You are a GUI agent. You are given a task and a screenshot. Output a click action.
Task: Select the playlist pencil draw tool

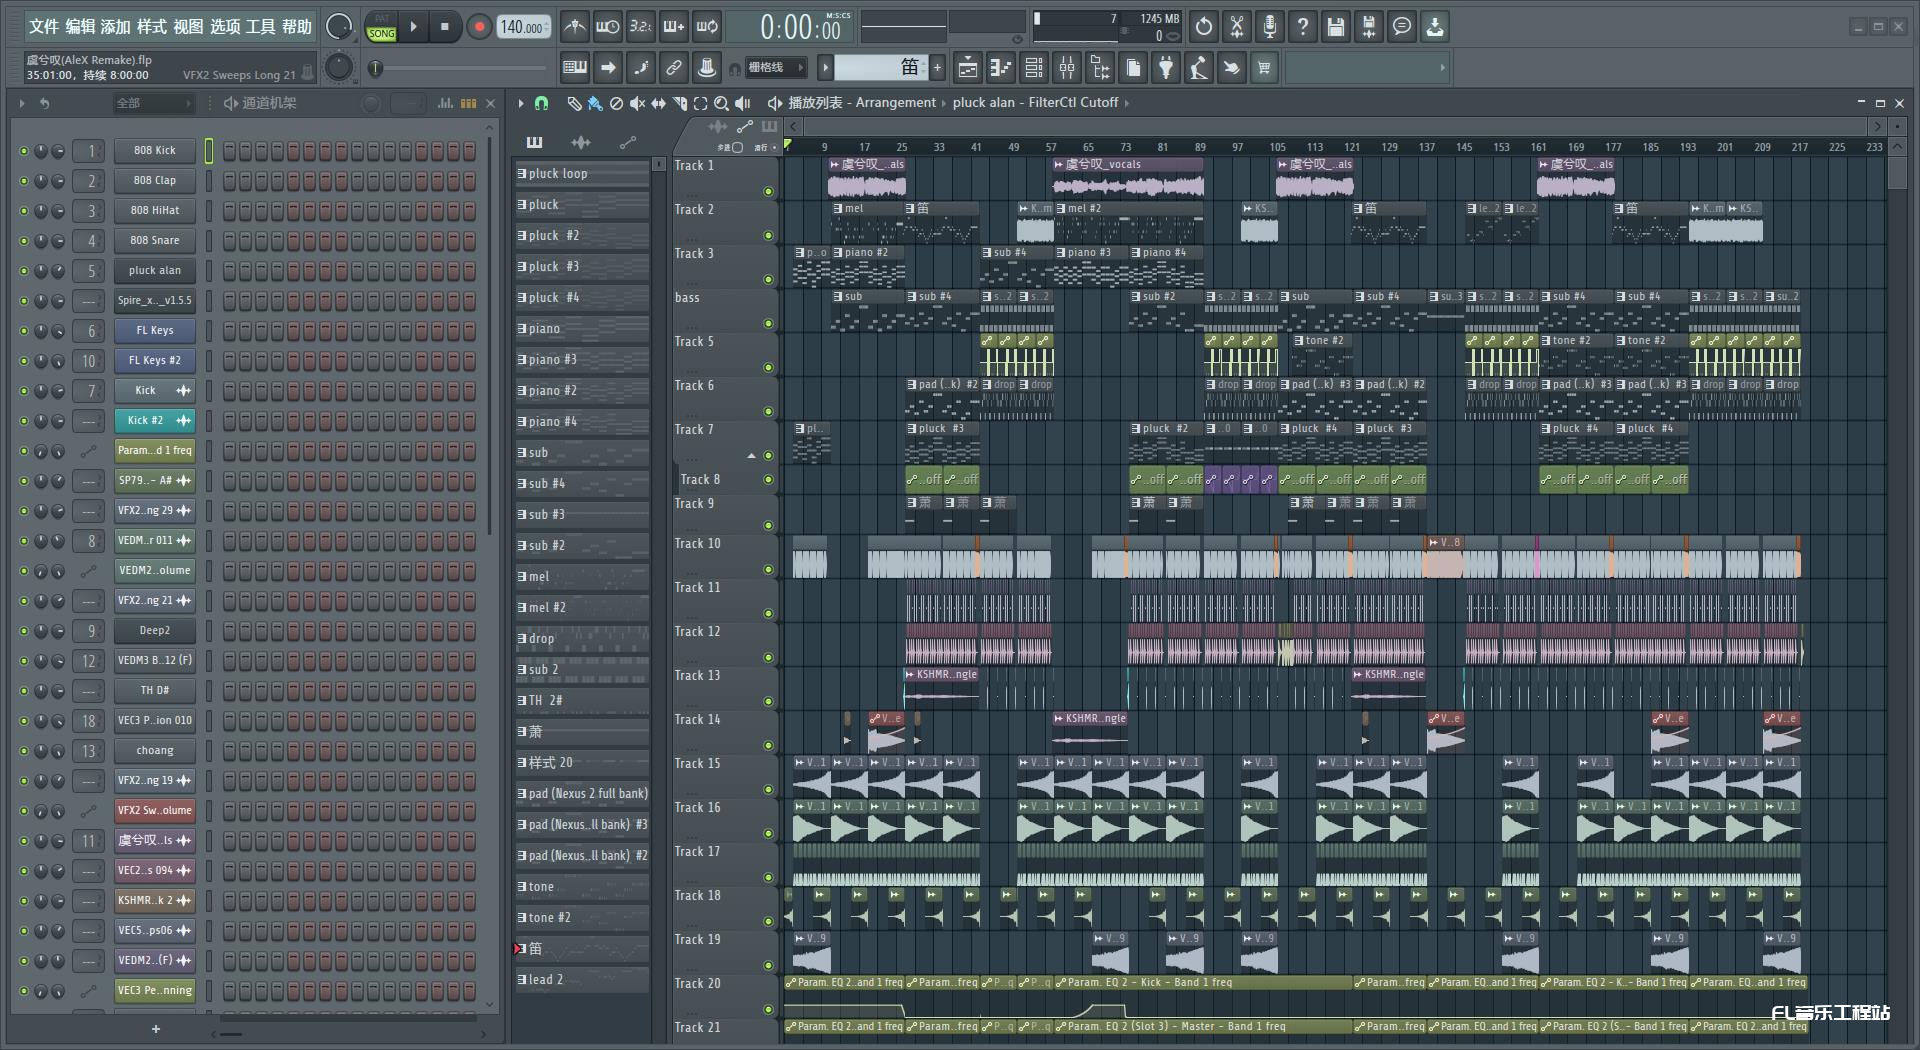tap(574, 103)
